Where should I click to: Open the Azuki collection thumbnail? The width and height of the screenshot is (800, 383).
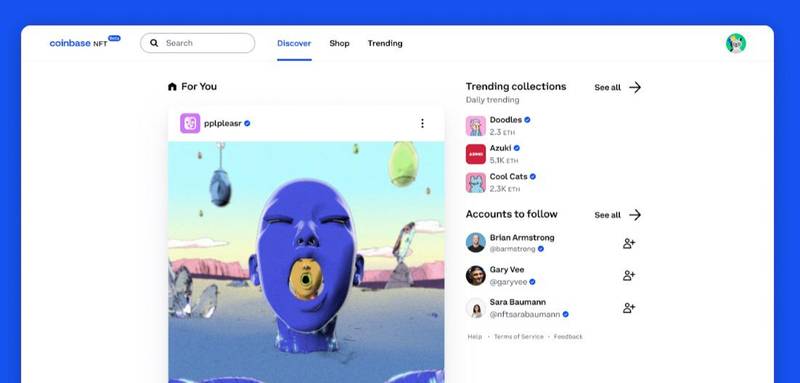476,154
